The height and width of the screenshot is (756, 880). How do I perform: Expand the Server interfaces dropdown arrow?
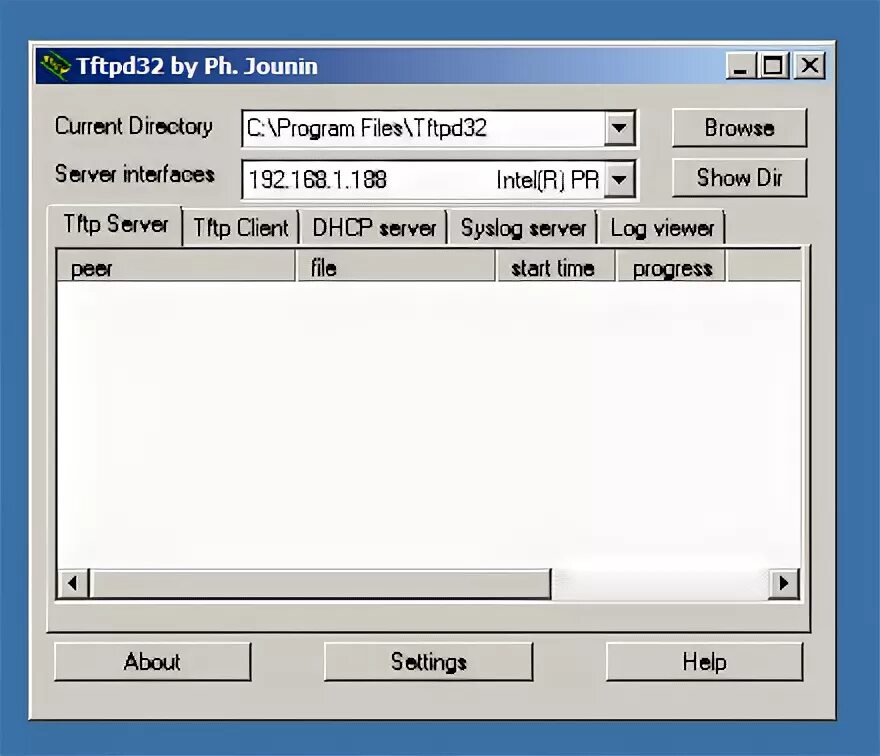point(620,180)
